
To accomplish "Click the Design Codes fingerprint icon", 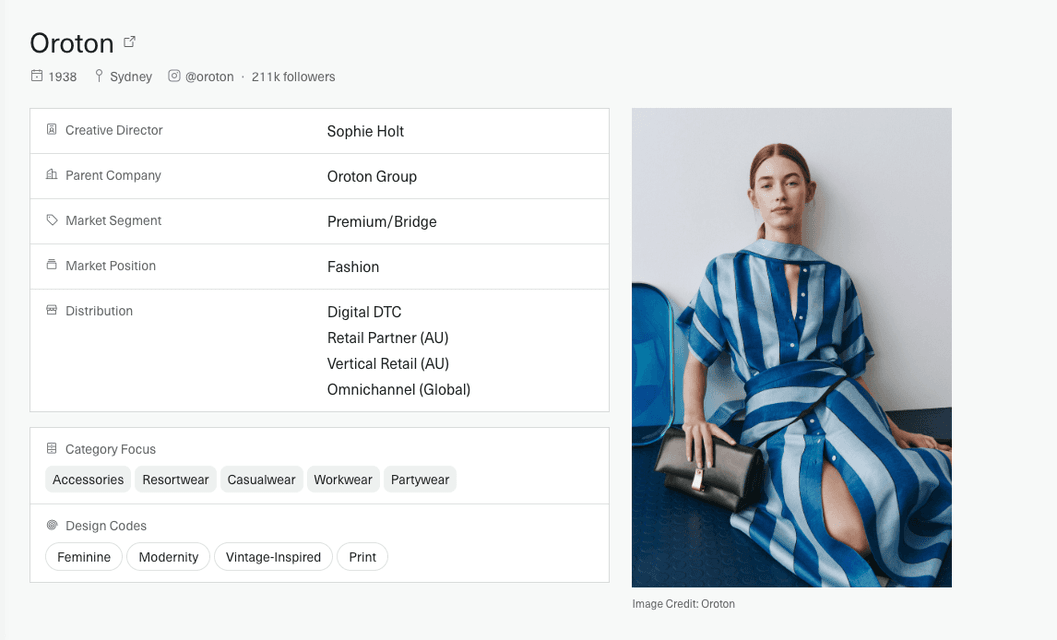I will [x=52, y=525].
